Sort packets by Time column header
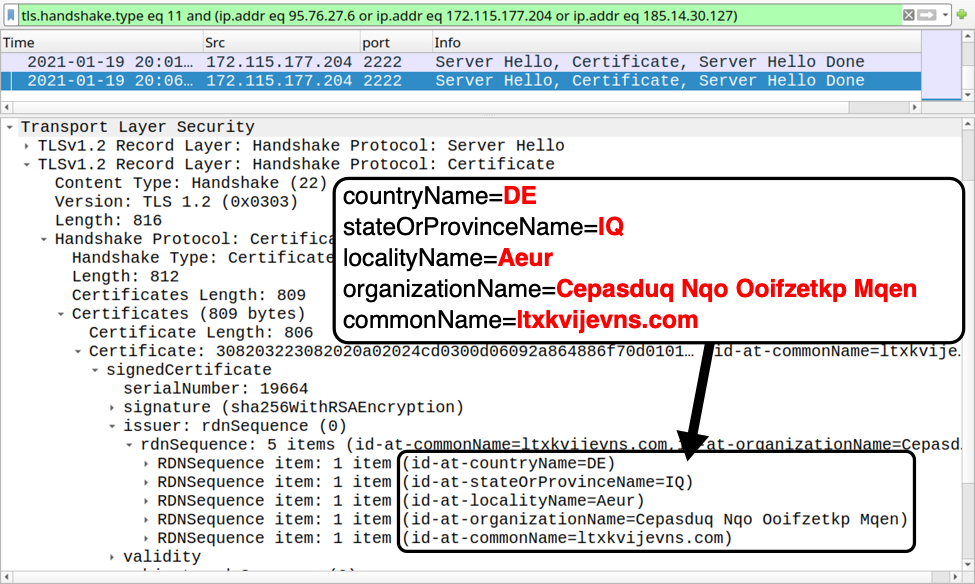The width and height of the screenshot is (975, 584). (100, 43)
